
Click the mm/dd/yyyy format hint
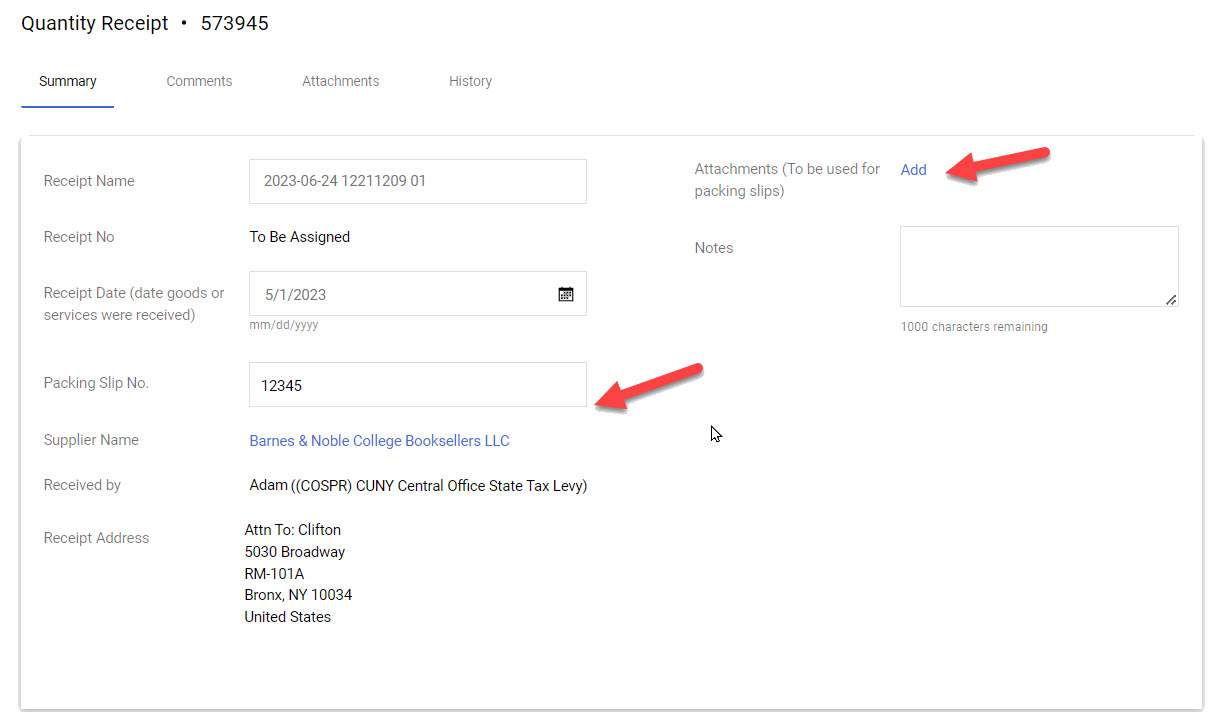point(284,324)
